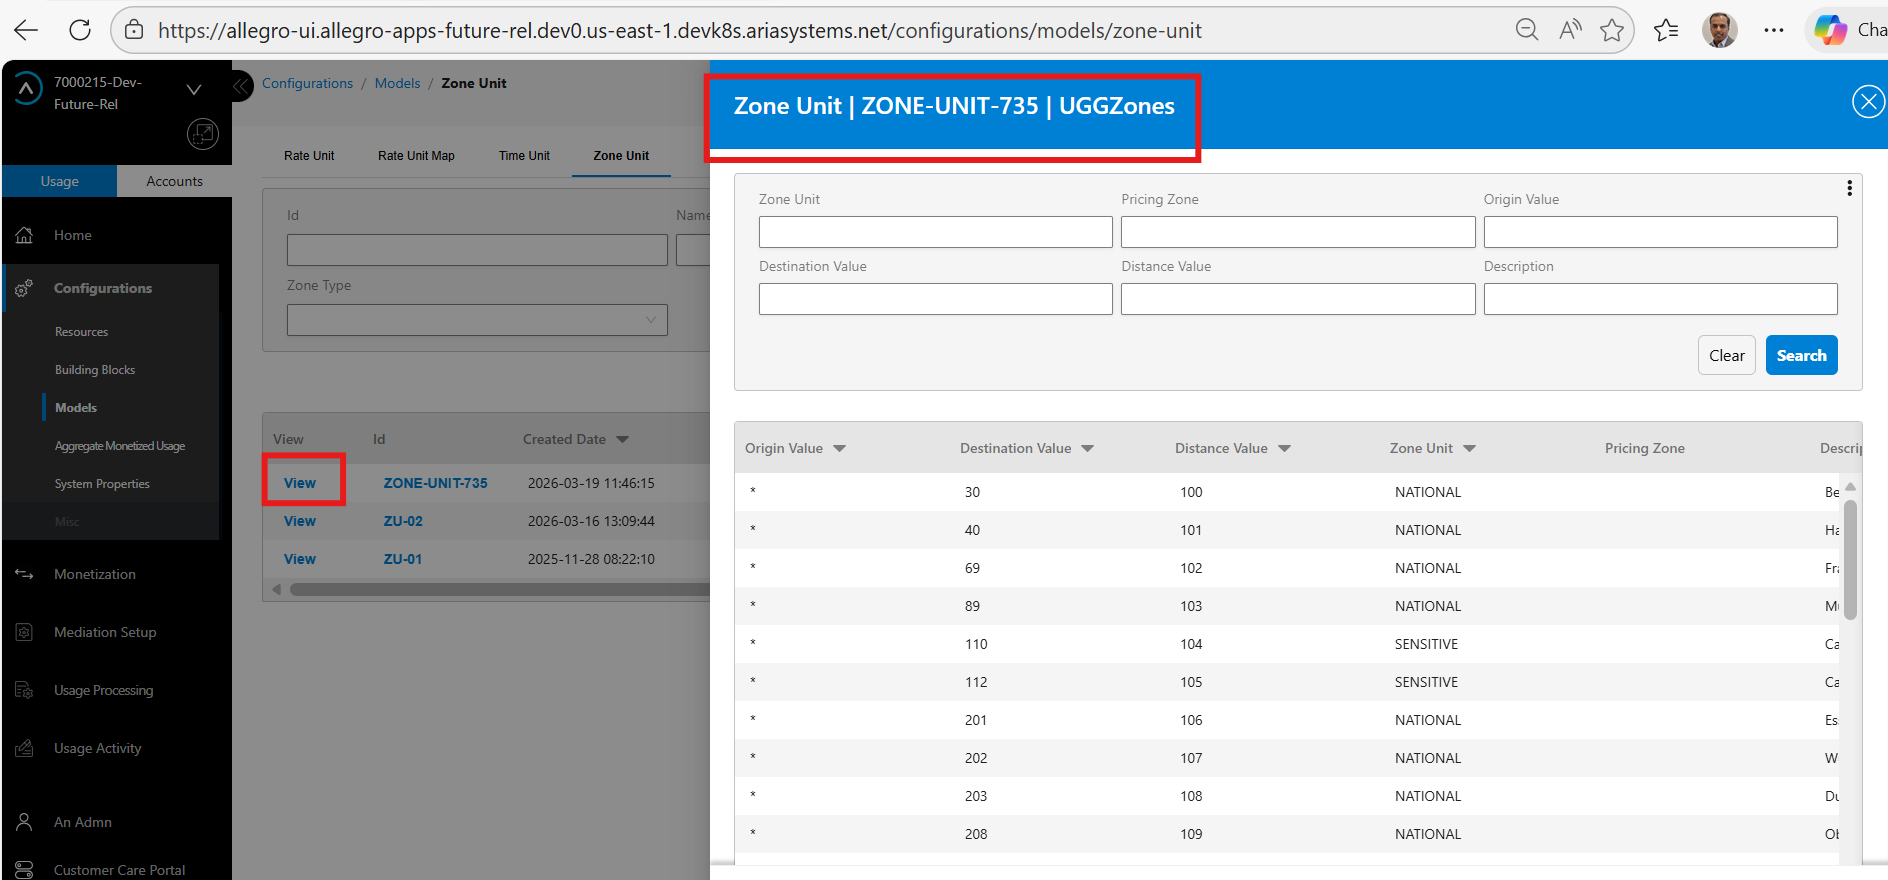Sort by Origin Value column arrow

pos(840,449)
